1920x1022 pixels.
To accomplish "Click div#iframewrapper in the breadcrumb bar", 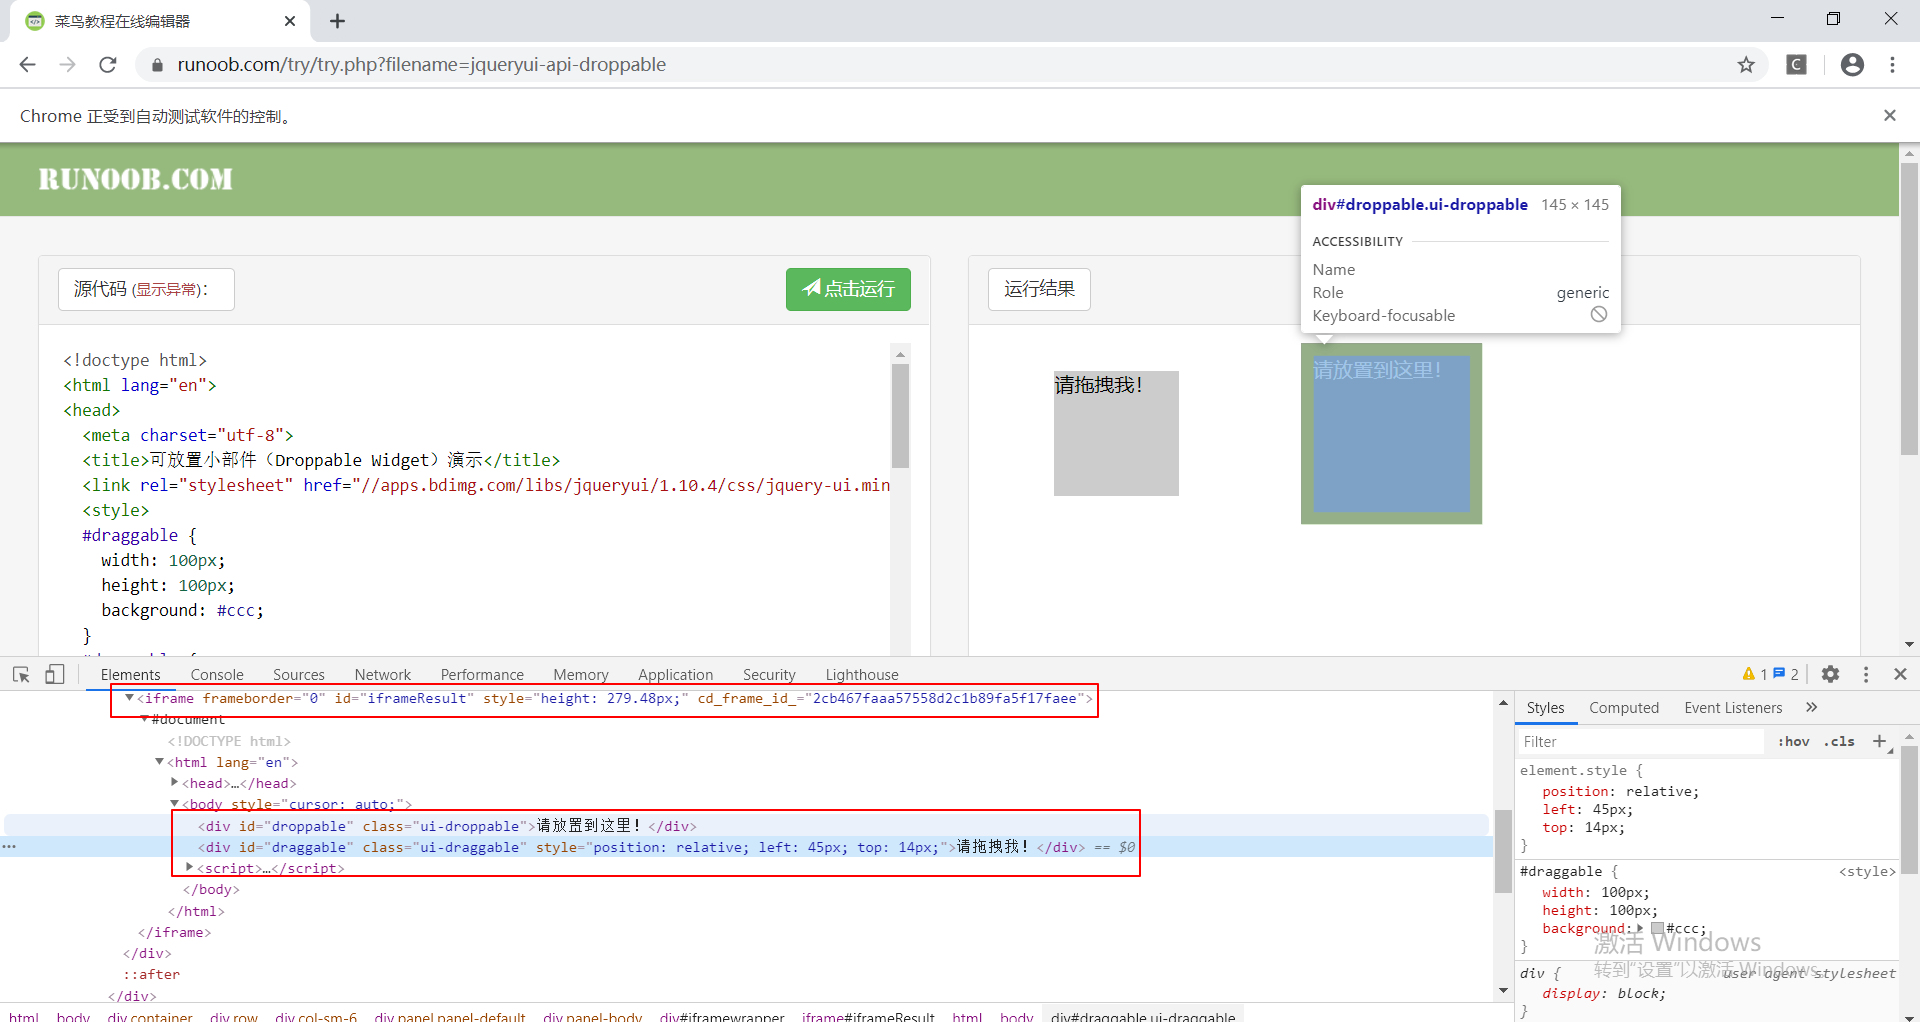I will coord(721,1016).
